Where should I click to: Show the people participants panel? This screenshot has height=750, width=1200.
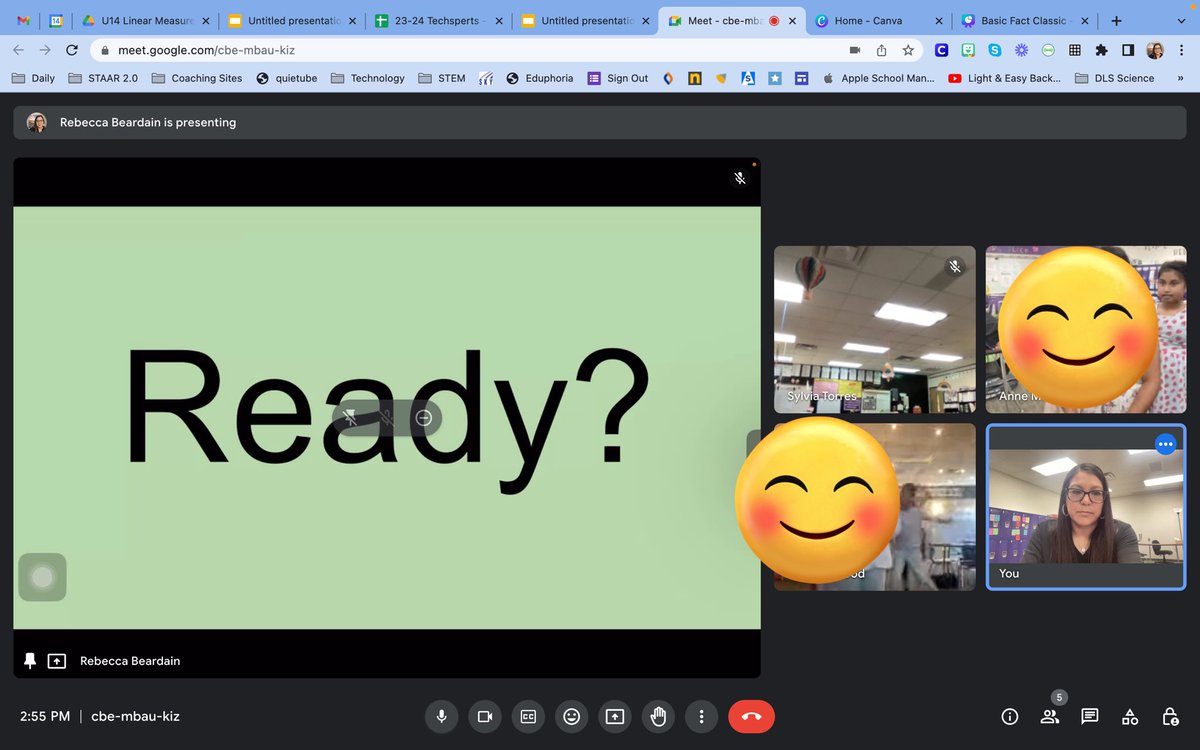(x=1050, y=716)
